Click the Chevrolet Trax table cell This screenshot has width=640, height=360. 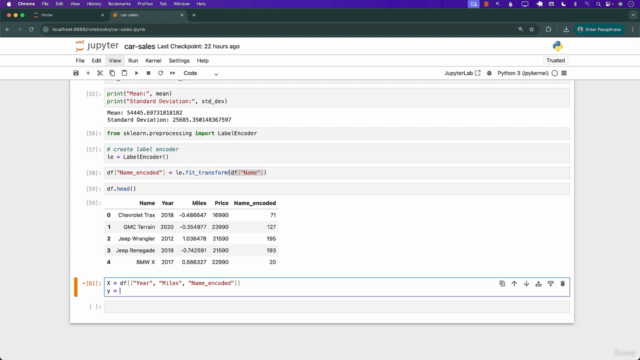pyautogui.click(x=136, y=215)
